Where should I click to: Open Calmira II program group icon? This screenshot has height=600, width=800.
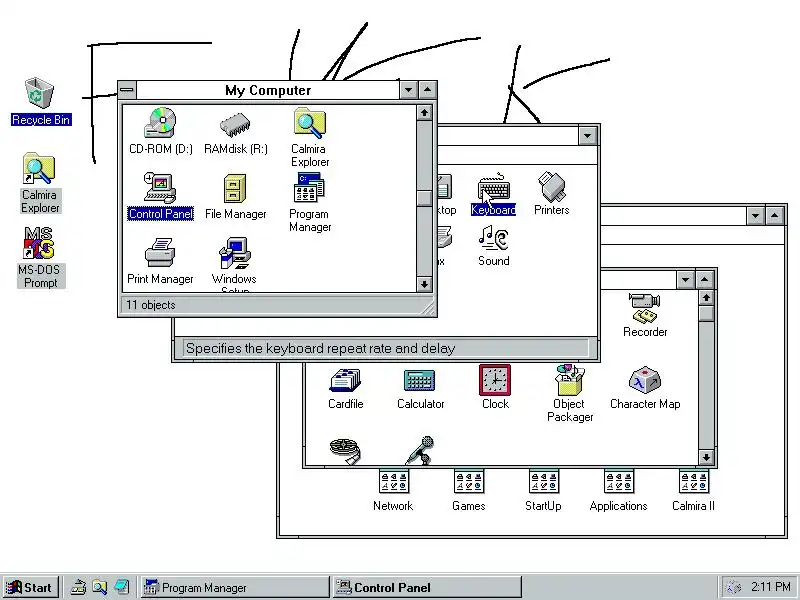(x=693, y=491)
